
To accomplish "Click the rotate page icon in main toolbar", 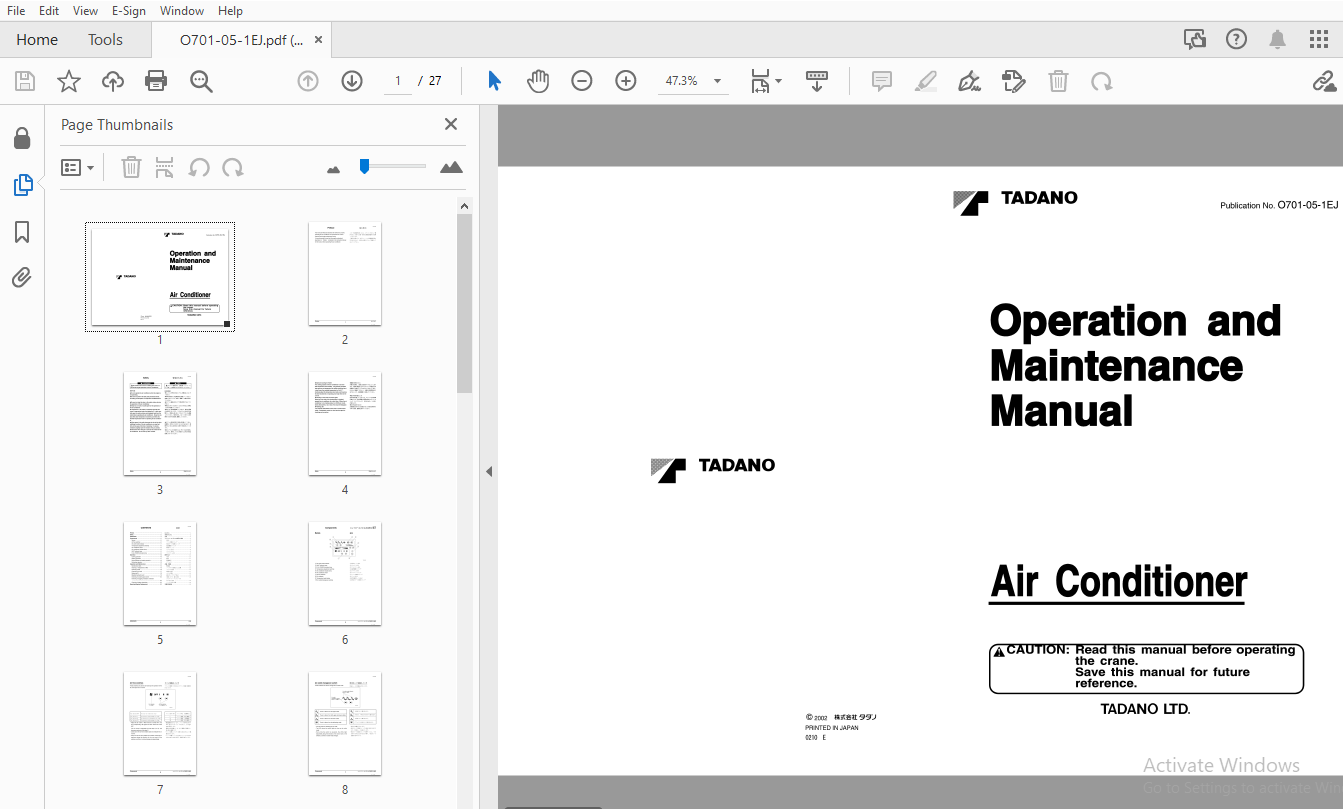I will 1102,81.
